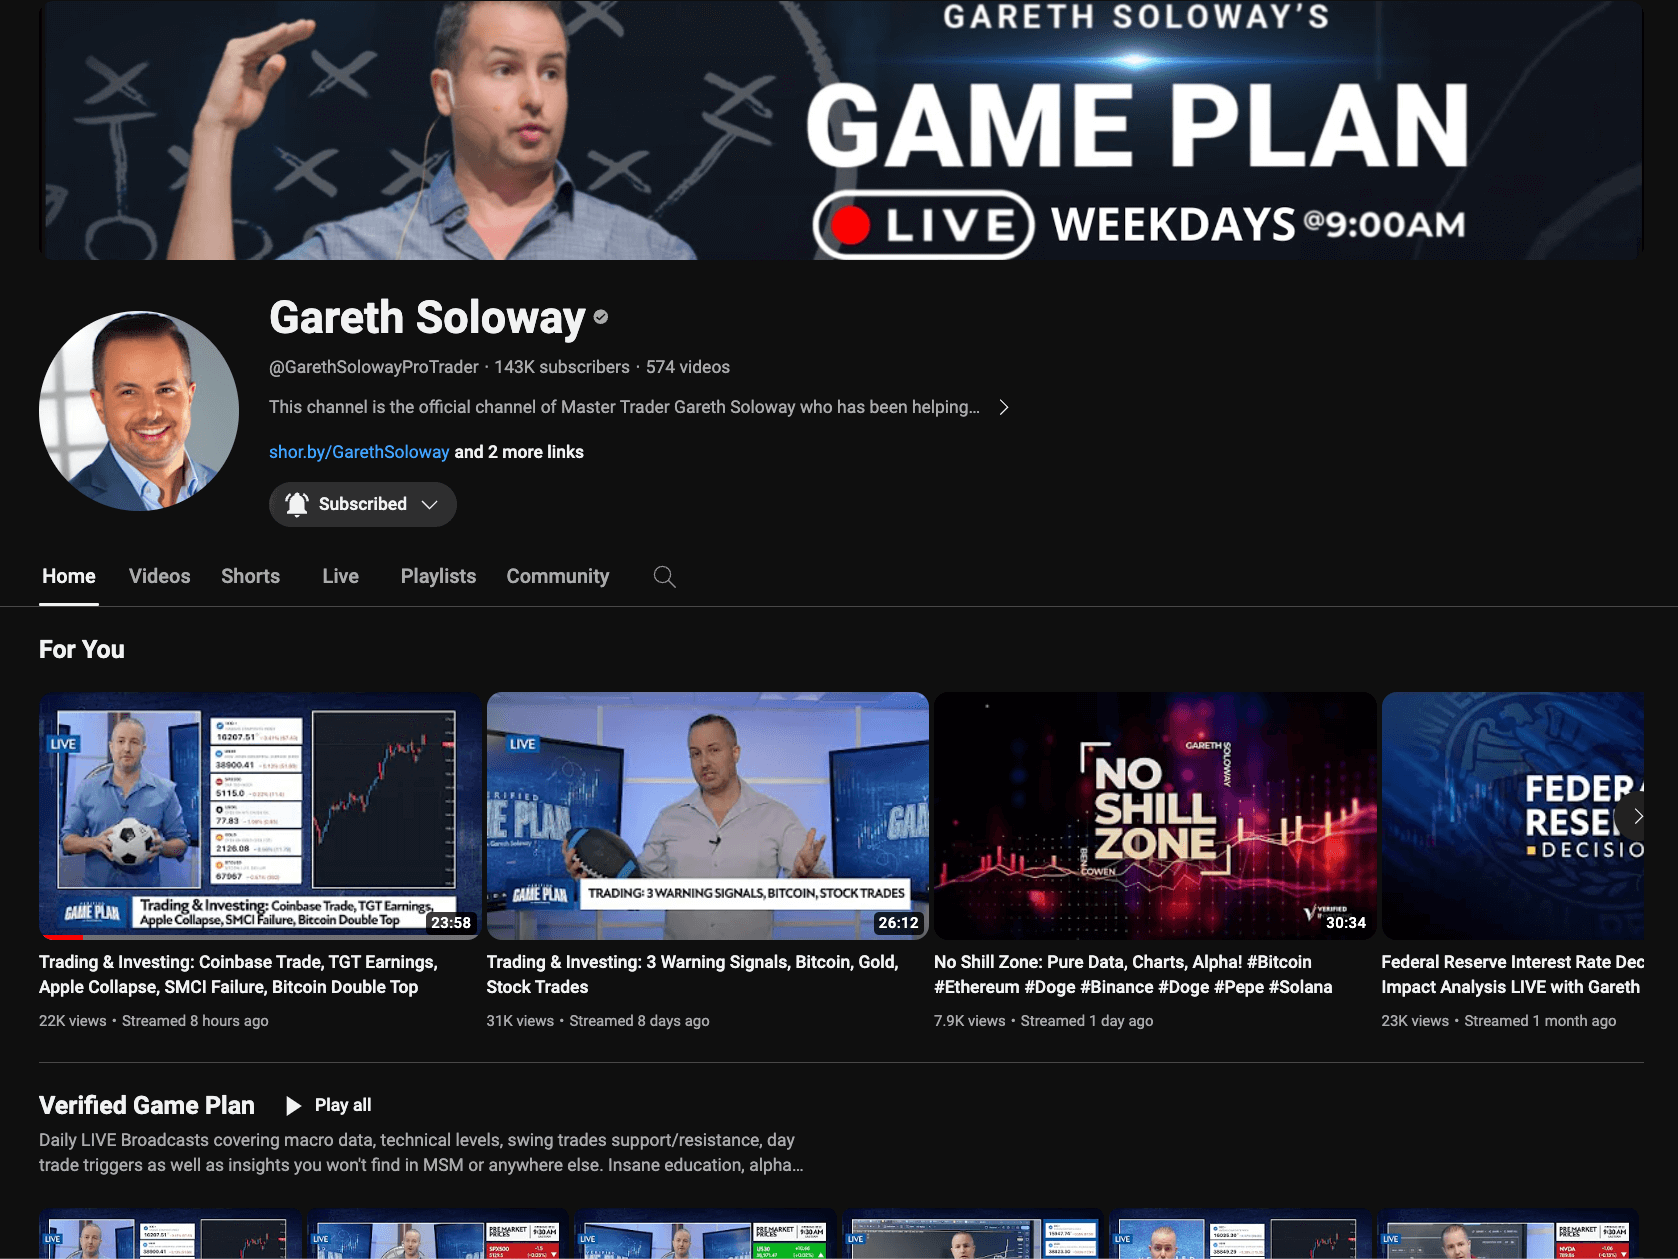Click the notification bell icon
The width and height of the screenshot is (1678, 1259).
[x=297, y=504]
